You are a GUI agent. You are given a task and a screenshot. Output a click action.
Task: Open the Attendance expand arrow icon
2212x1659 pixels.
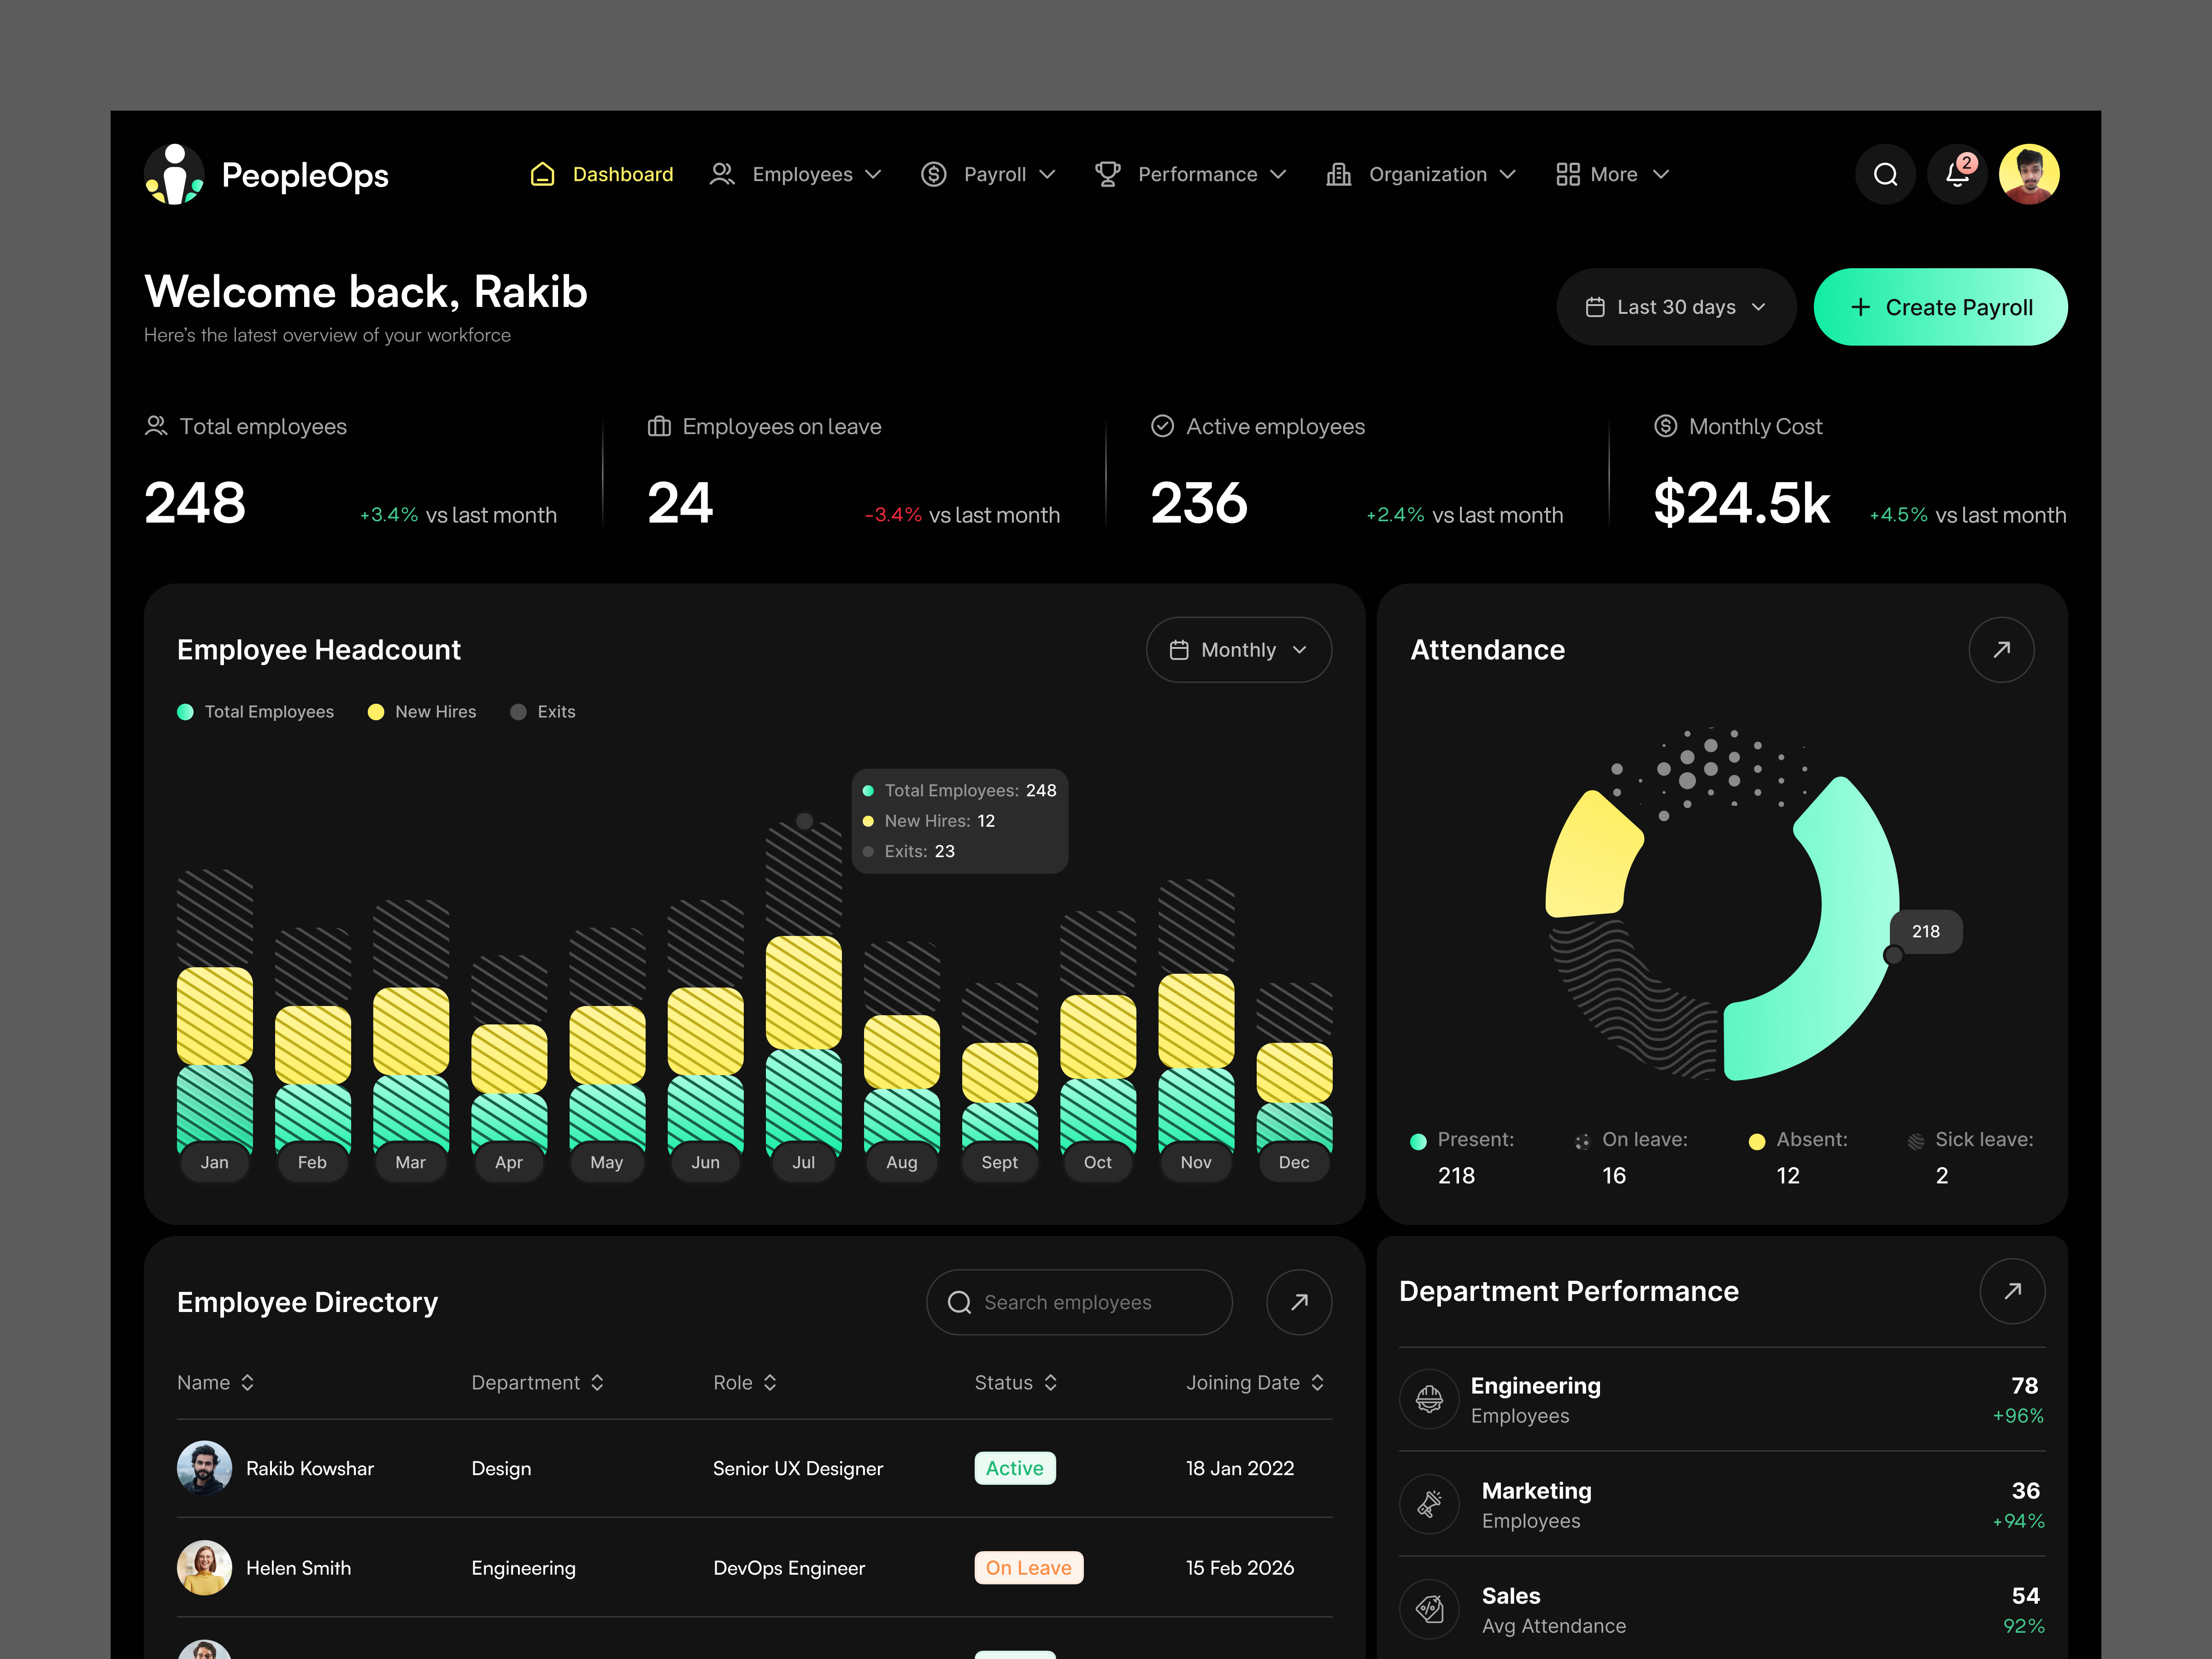point(2001,649)
